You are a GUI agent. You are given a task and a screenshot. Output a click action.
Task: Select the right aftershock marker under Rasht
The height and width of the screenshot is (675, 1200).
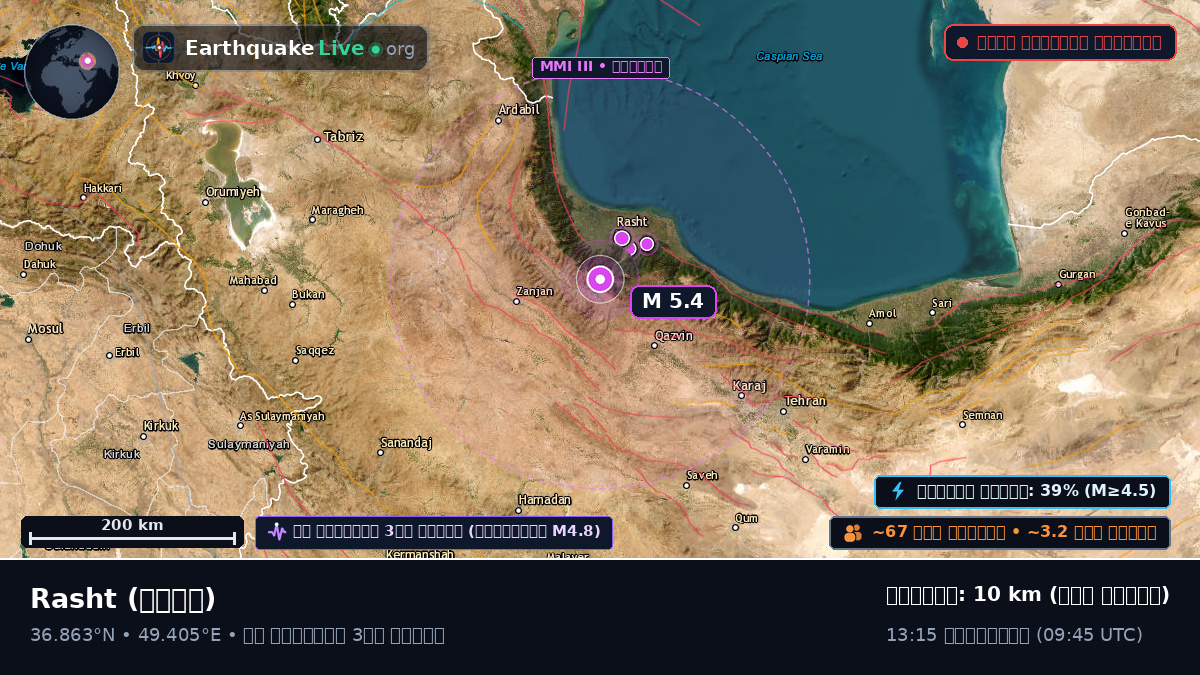click(x=647, y=244)
